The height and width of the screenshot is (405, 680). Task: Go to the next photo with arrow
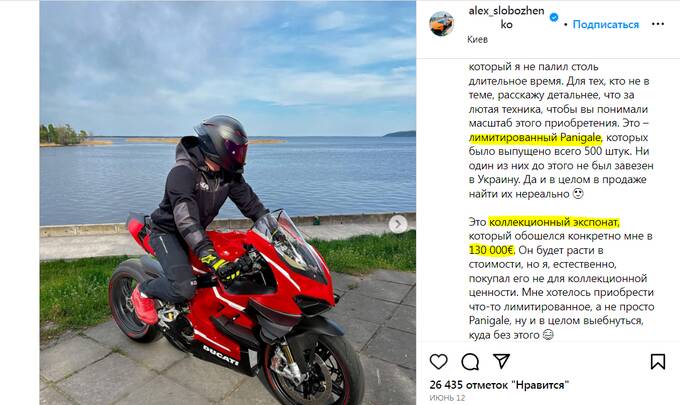[398, 224]
